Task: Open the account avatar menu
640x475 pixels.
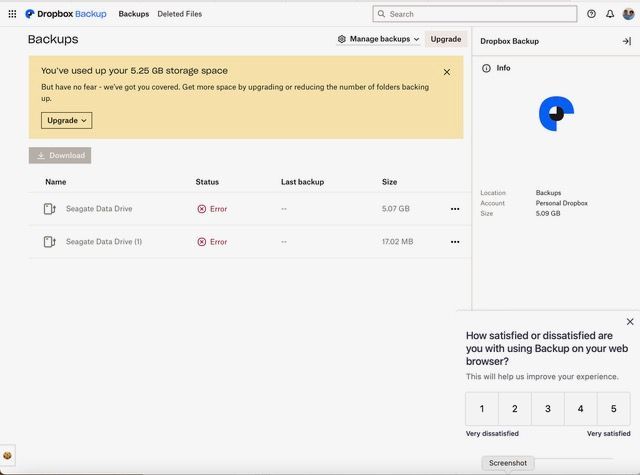Action: tap(629, 14)
